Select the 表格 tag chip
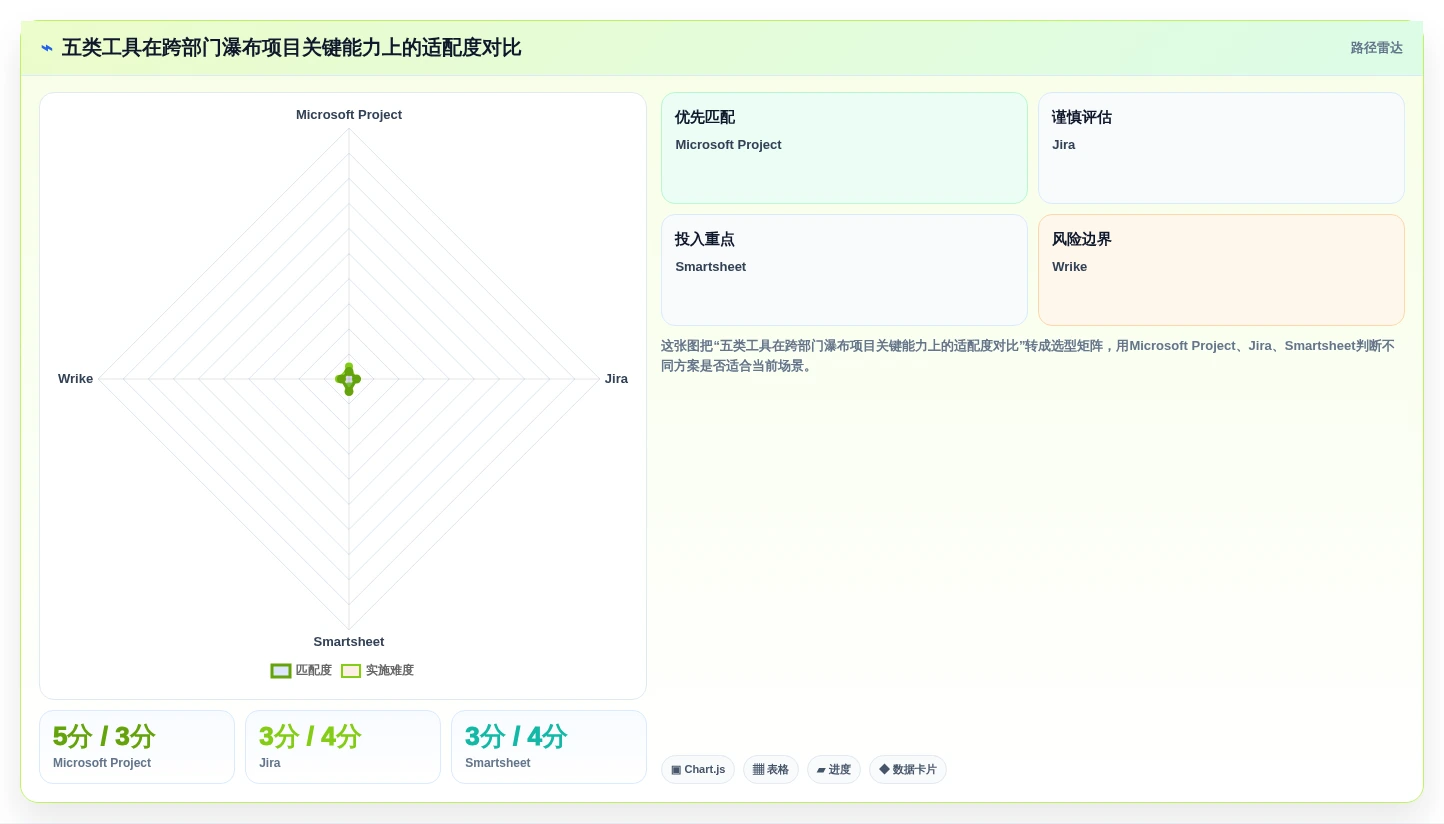The image size is (1444, 824). coord(771,769)
